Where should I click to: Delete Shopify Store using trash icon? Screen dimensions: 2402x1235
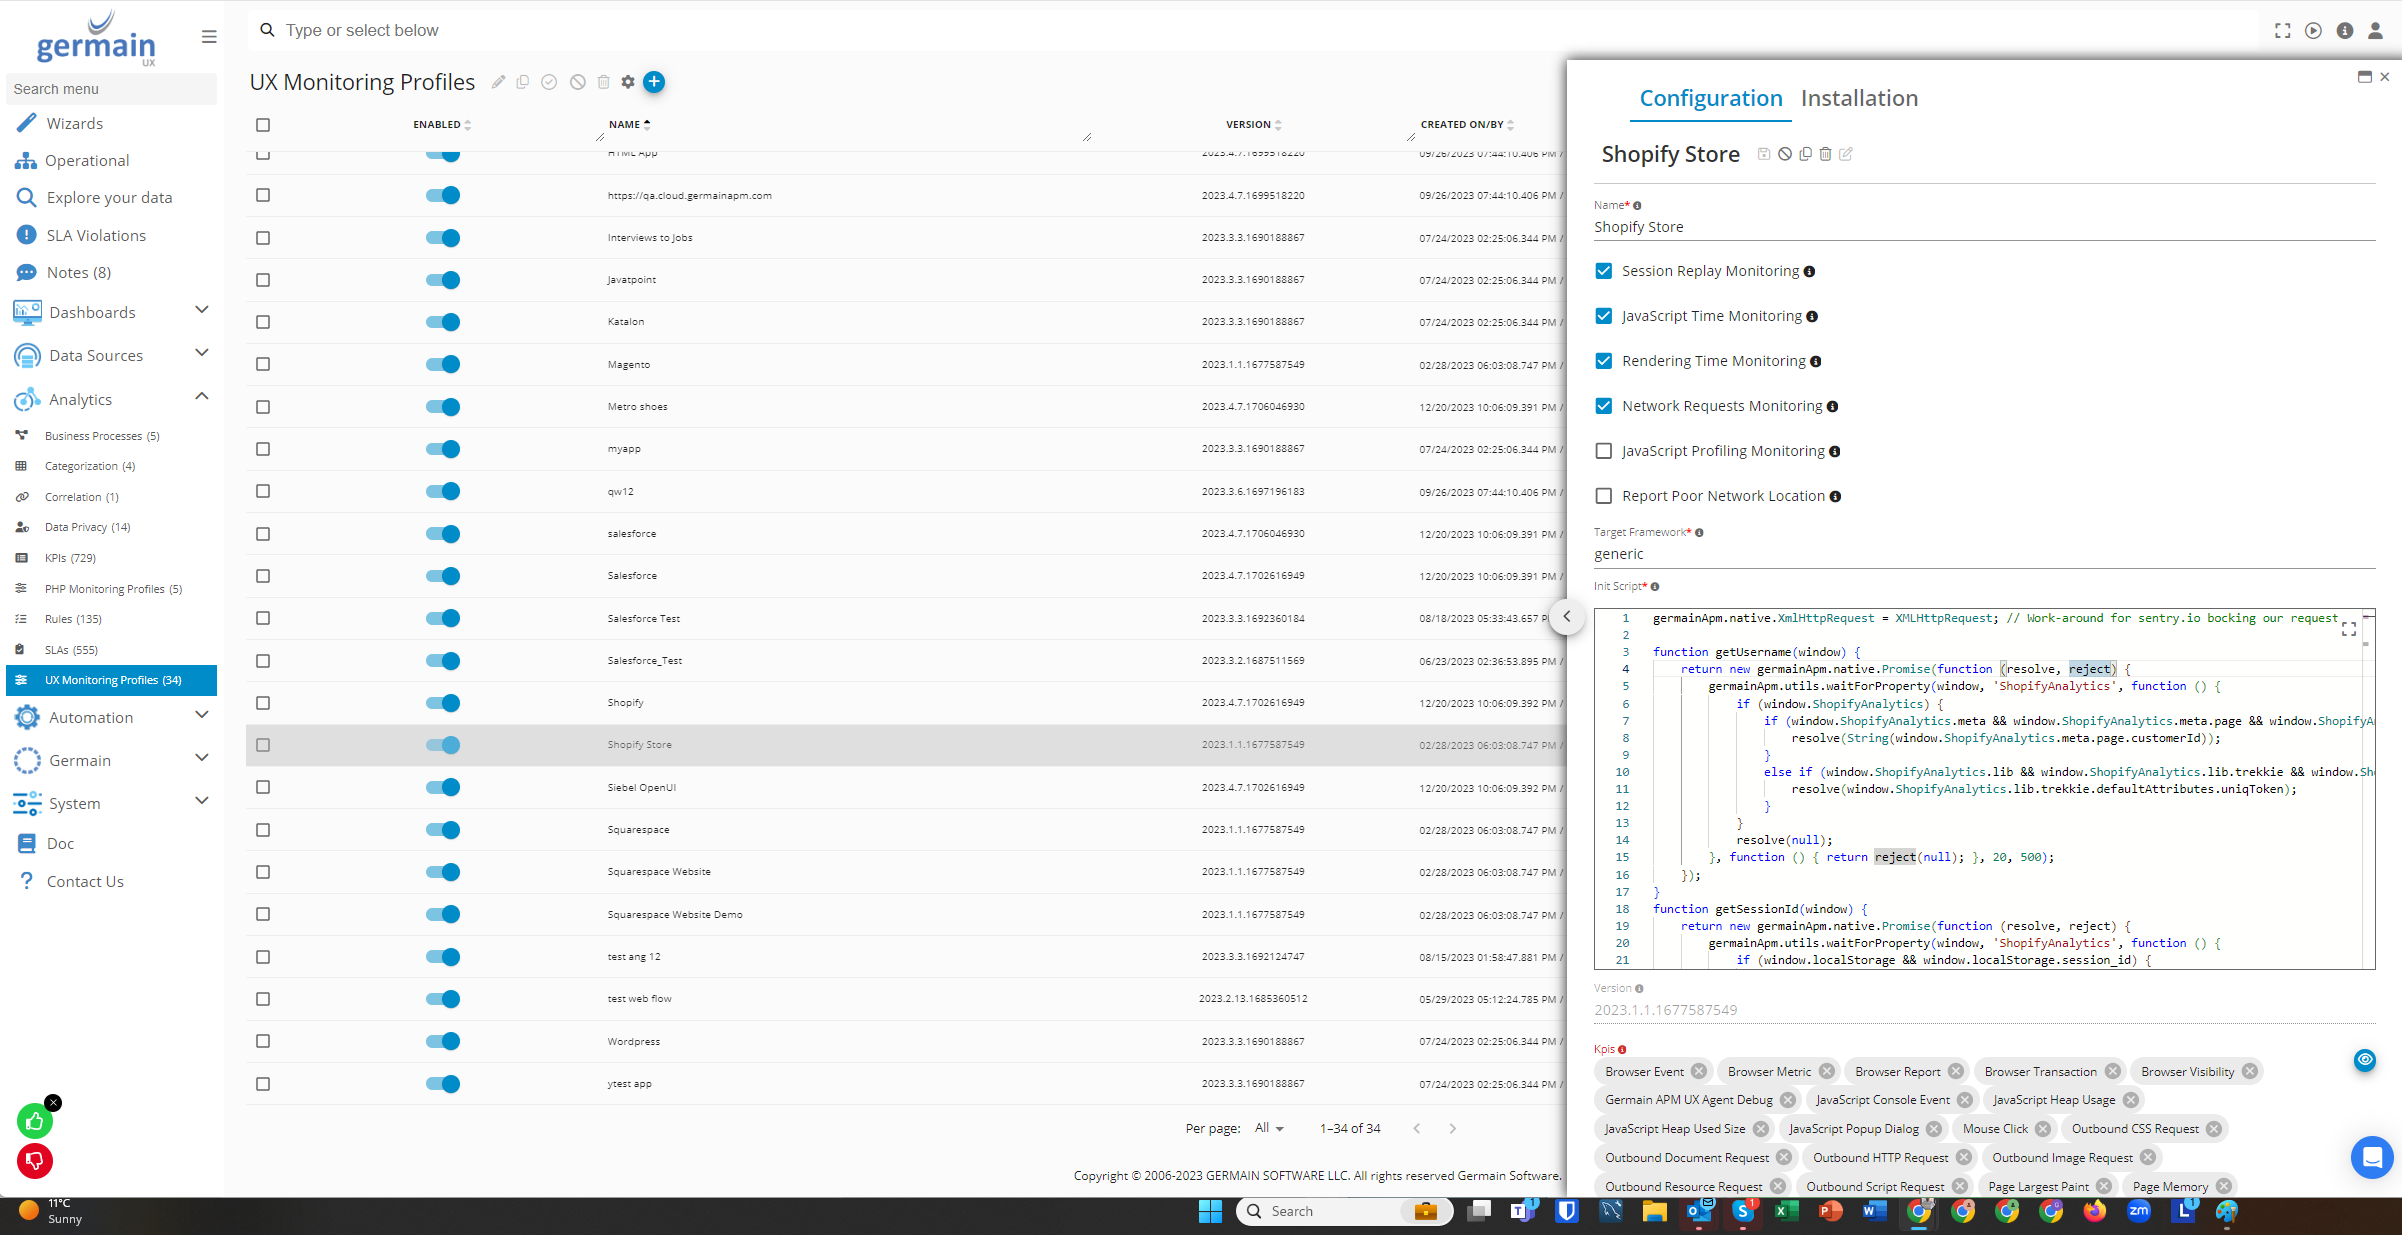coord(1825,154)
